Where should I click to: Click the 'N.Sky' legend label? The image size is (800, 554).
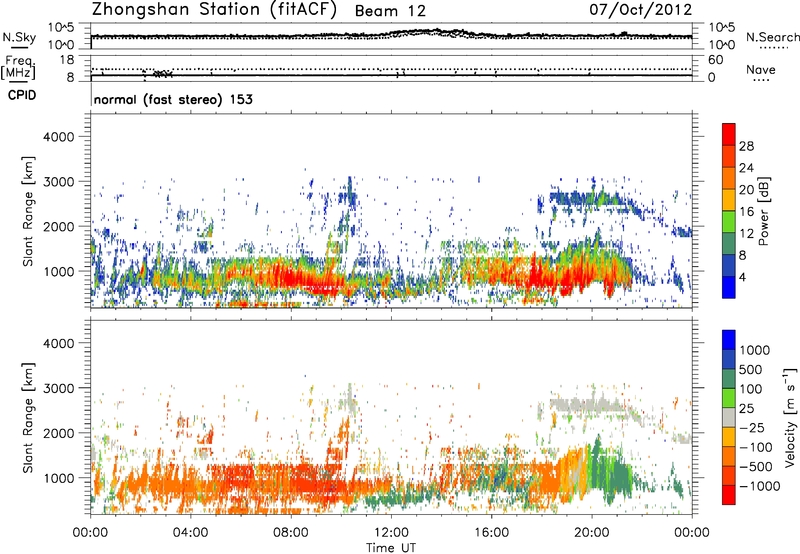click(19, 37)
